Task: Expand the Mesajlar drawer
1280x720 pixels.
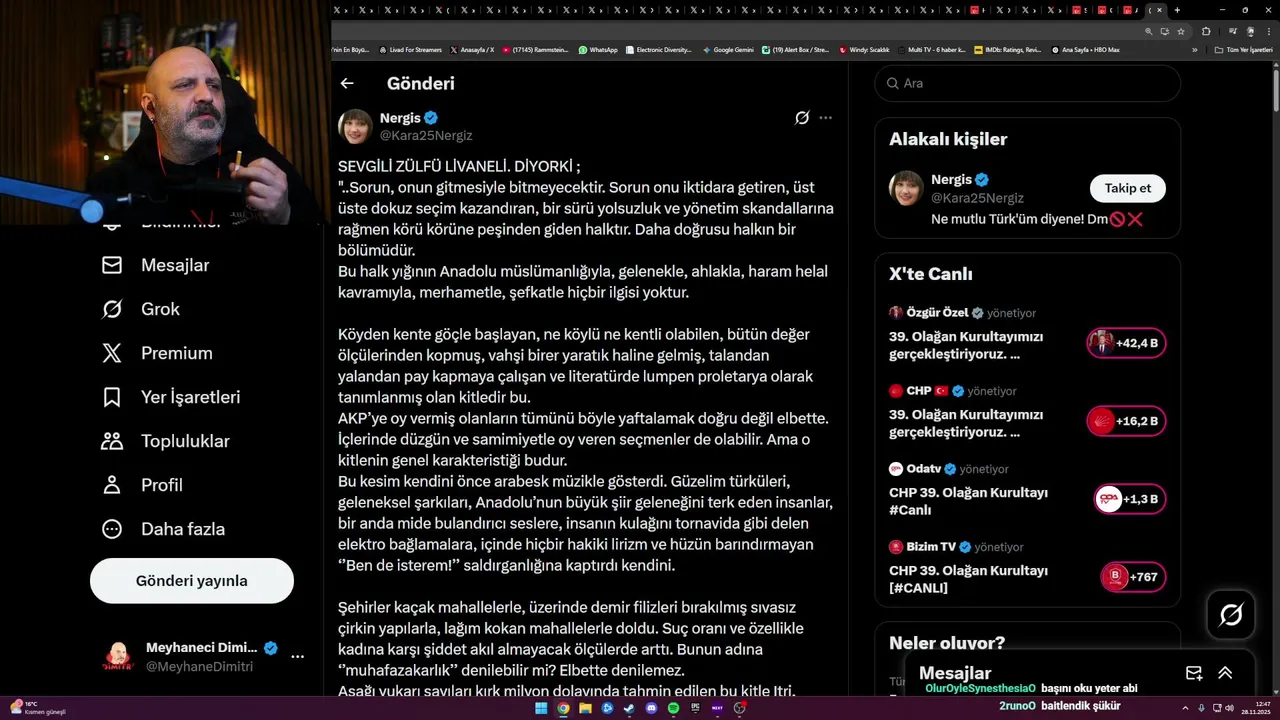Action: pos(1225,673)
